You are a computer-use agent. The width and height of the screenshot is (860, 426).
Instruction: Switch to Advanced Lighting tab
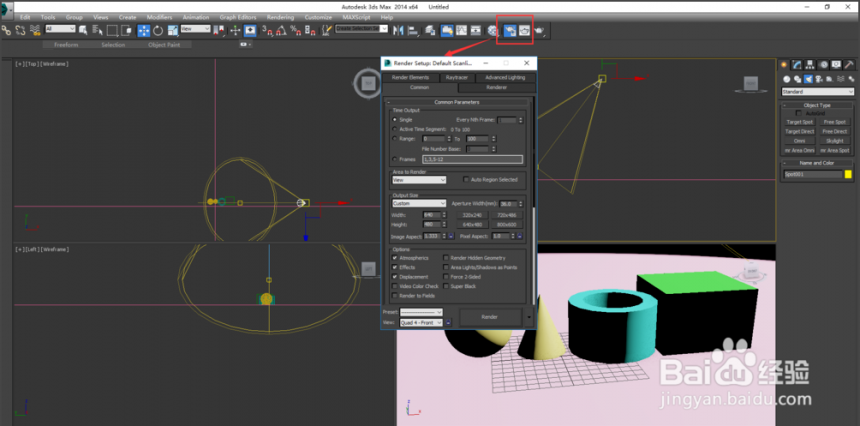pyautogui.click(x=505, y=77)
